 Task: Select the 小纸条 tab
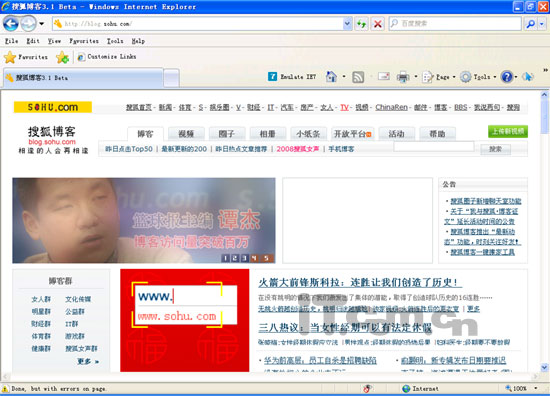point(308,134)
